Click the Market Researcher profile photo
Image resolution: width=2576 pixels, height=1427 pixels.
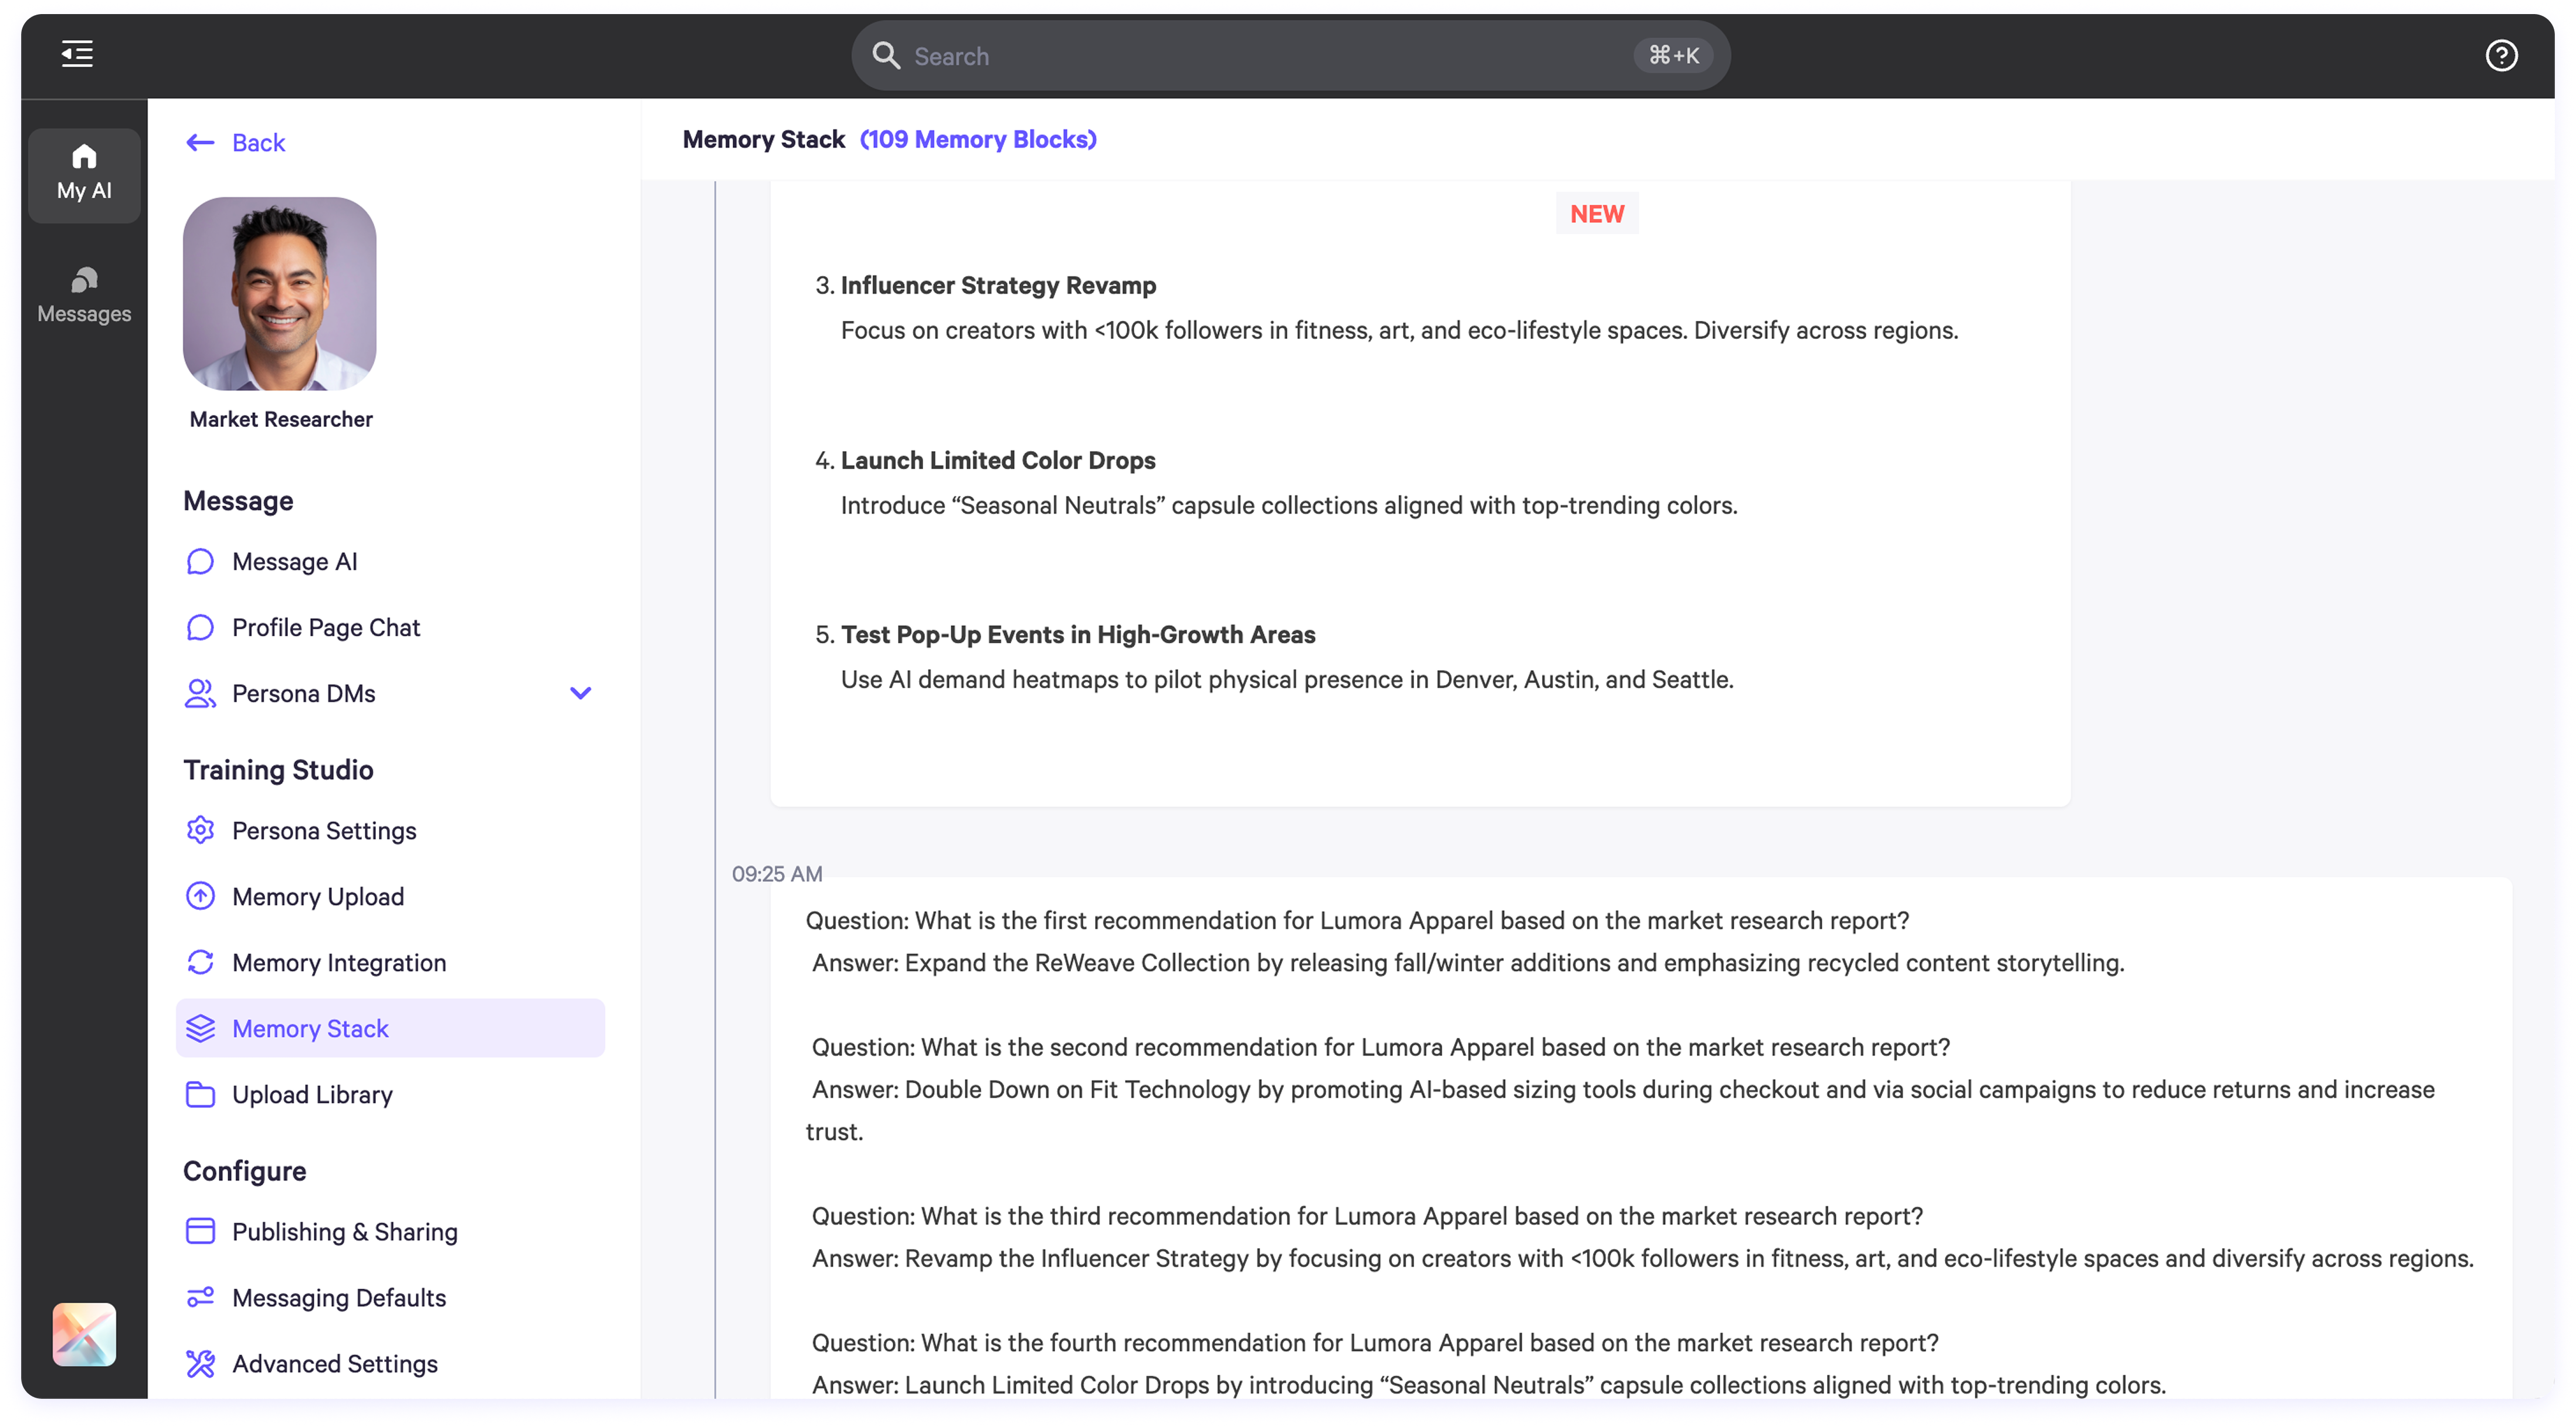[x=280, y=294]
